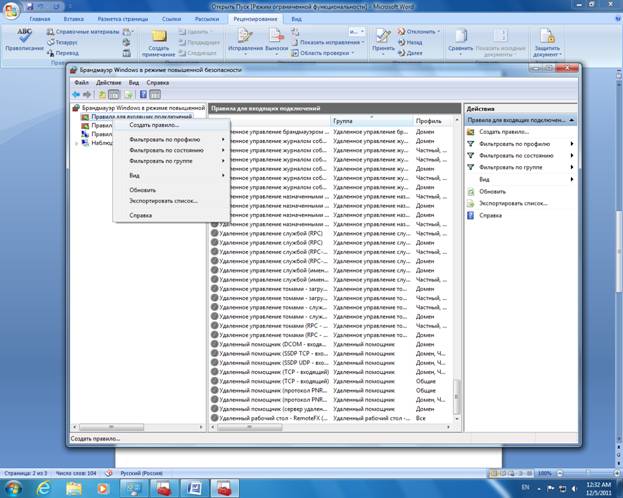
Task: Click Перевод translate button in Word
Action: click(63, 53)
